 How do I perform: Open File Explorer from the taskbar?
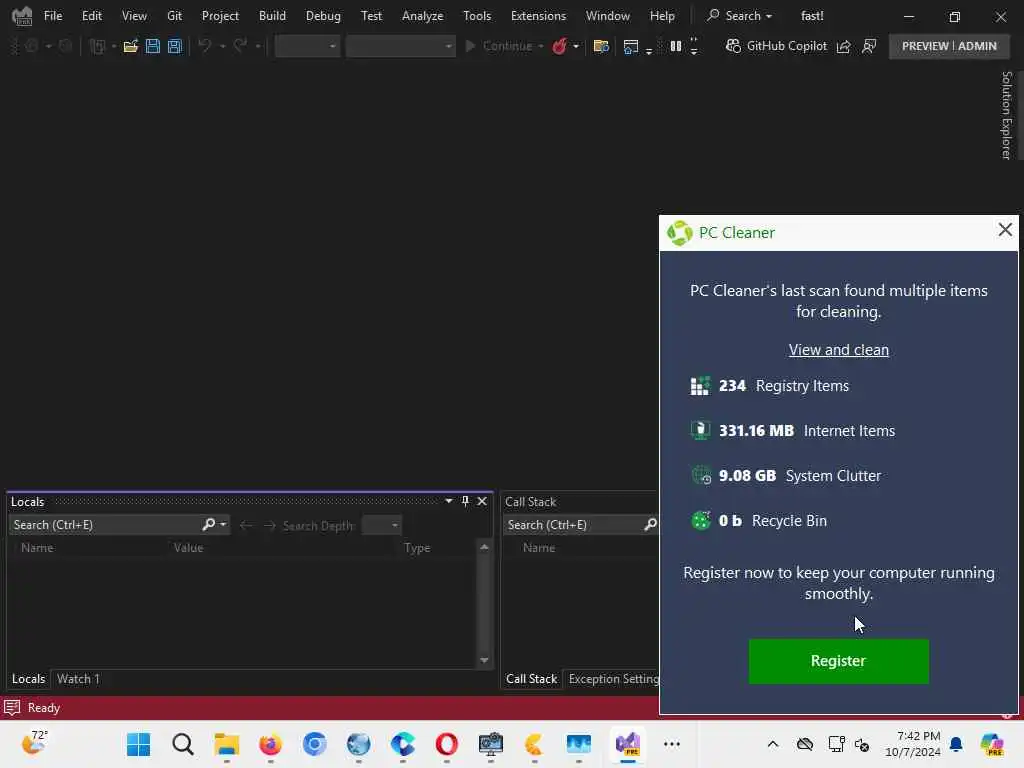[227, 744]
